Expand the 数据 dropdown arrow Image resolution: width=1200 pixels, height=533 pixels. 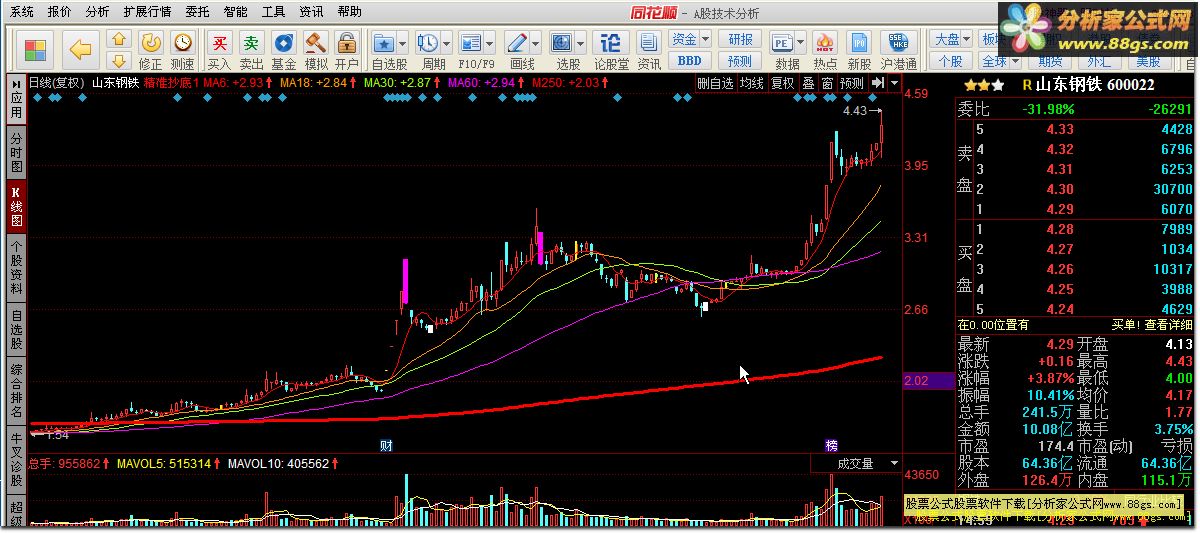(801, 43)
